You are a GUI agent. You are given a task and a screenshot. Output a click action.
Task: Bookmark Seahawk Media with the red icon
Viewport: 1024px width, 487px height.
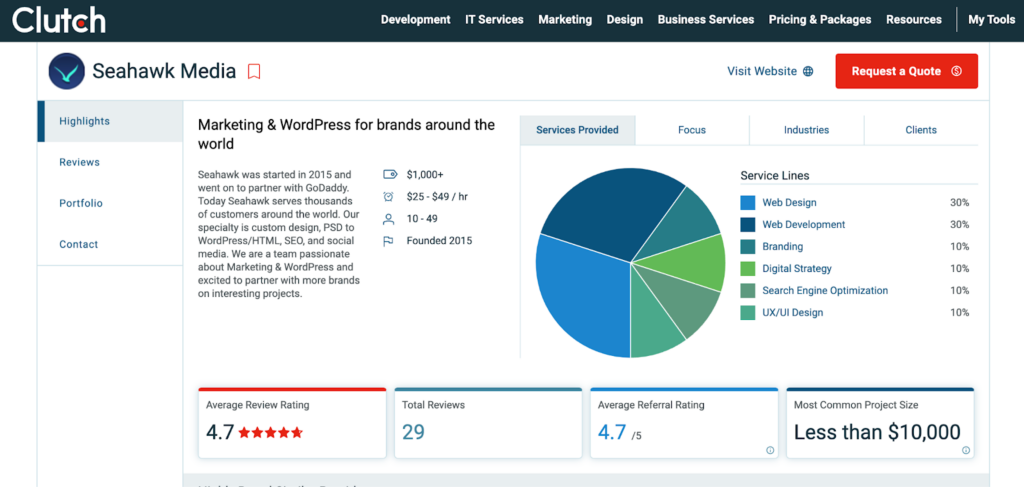click(254, 72)
